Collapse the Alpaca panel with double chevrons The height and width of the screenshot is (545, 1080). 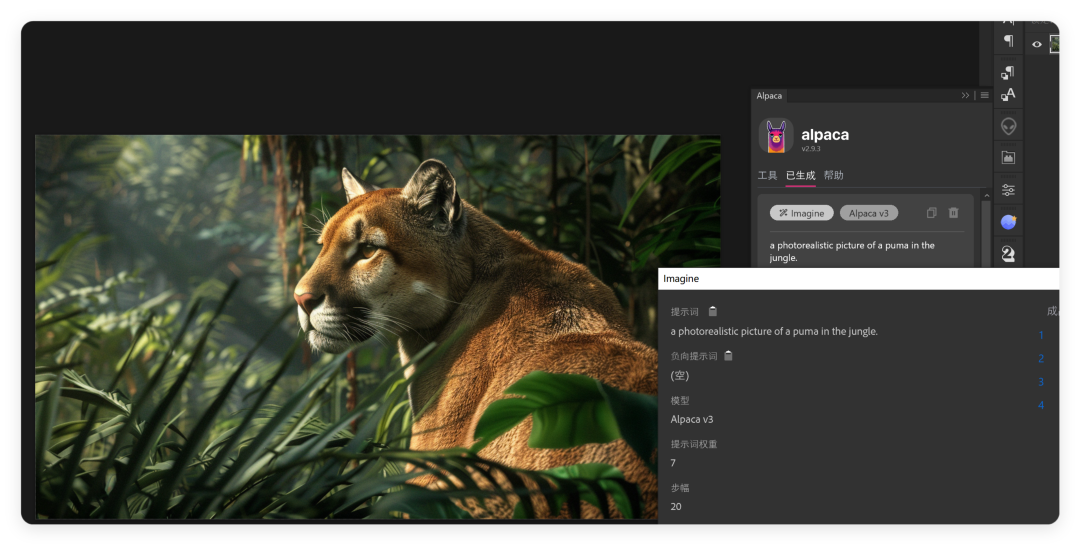965,96
